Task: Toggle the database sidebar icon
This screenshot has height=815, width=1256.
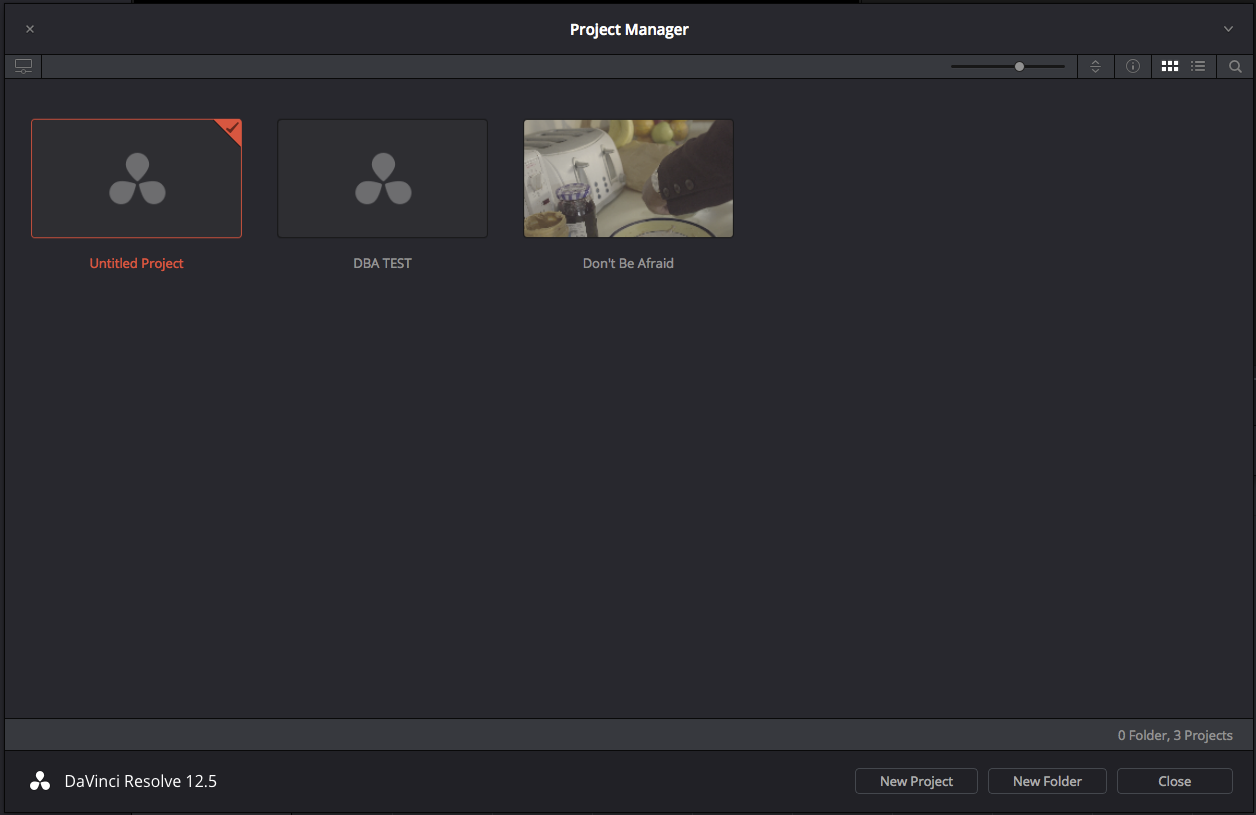Action: [x=23, y=66]
